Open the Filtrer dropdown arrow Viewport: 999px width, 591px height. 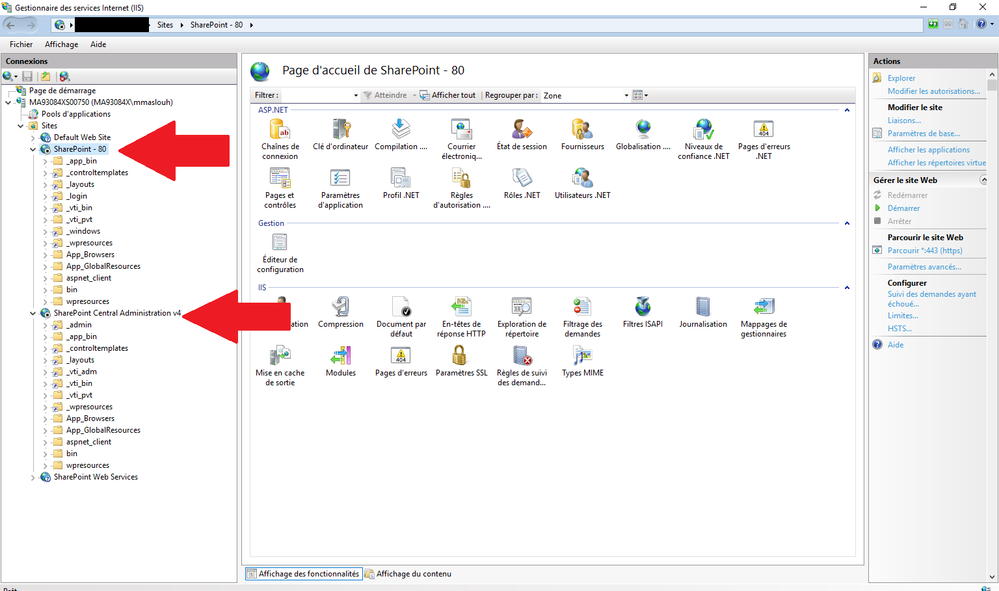[356, 96]
